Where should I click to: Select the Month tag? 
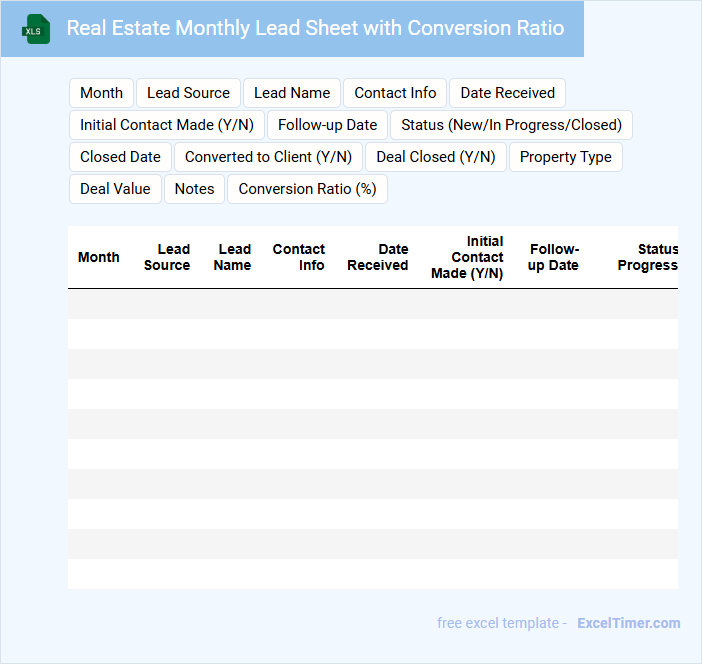click(101, 93)
